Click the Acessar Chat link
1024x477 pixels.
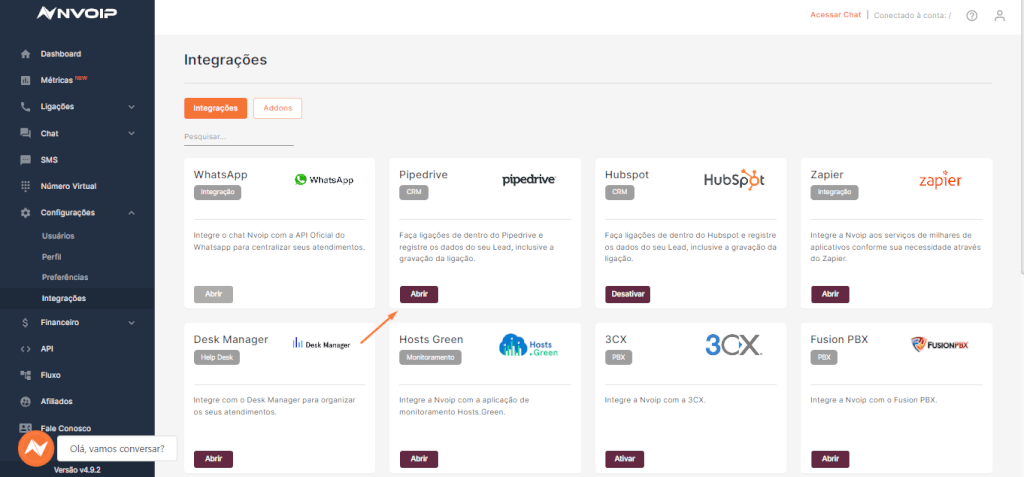click(835, 14)
